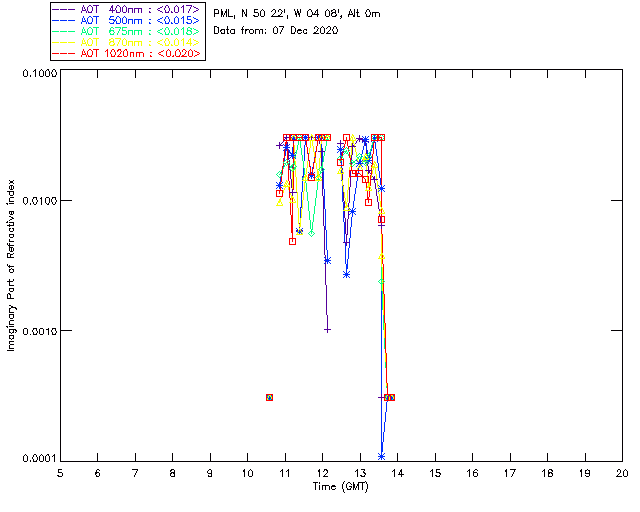Click the 'Time (GMT)' axis label
The width and height of the screenshot is (640, 512).
click(x=341, y=487)
